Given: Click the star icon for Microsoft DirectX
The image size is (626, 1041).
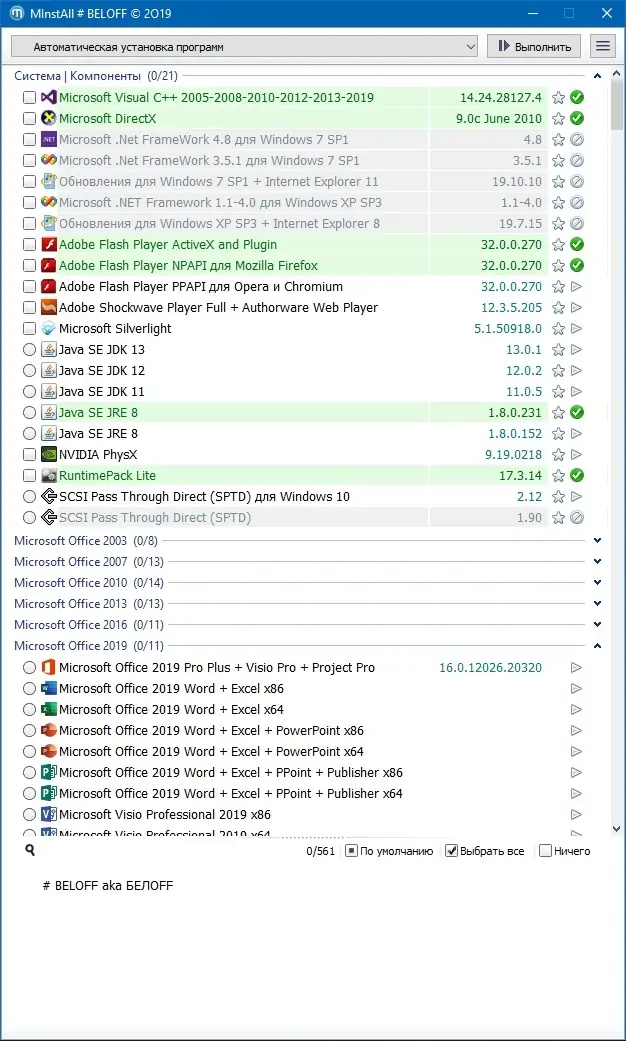Looking at the screenshot, I should 558,119.
